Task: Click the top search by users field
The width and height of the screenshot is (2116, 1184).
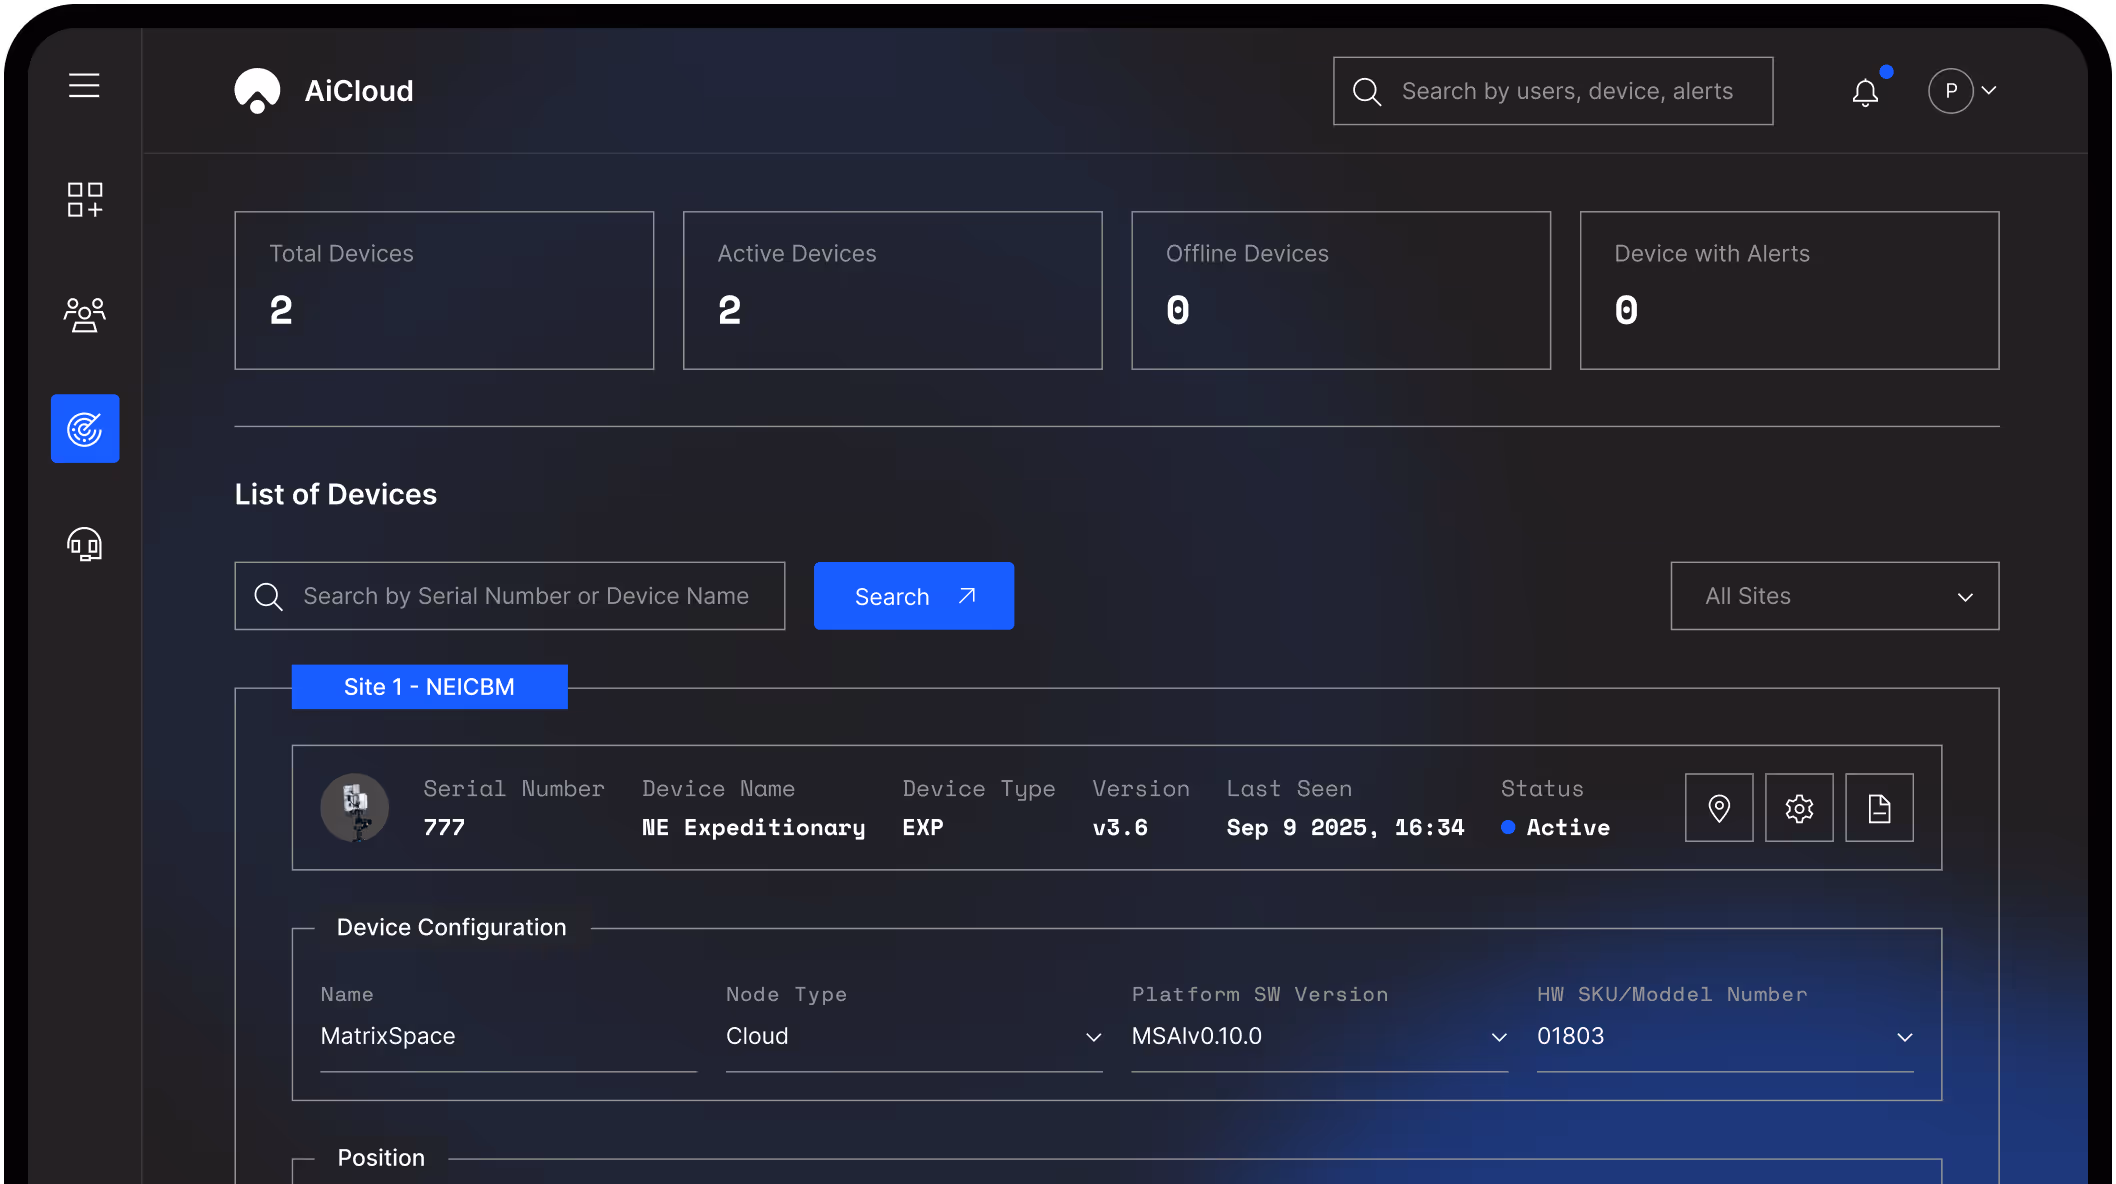Action: click(1566, 91)
